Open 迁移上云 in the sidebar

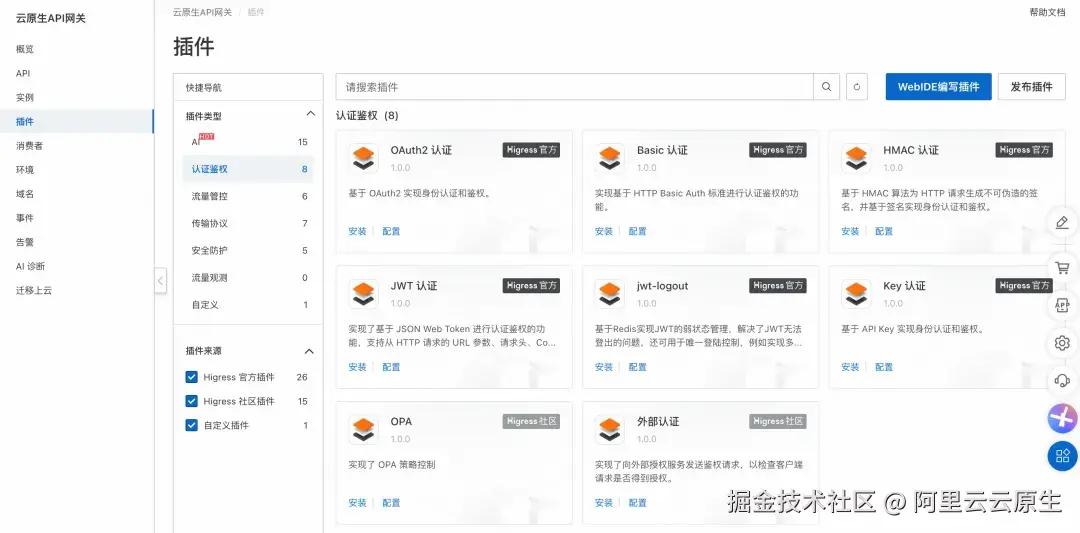point(34,290)
